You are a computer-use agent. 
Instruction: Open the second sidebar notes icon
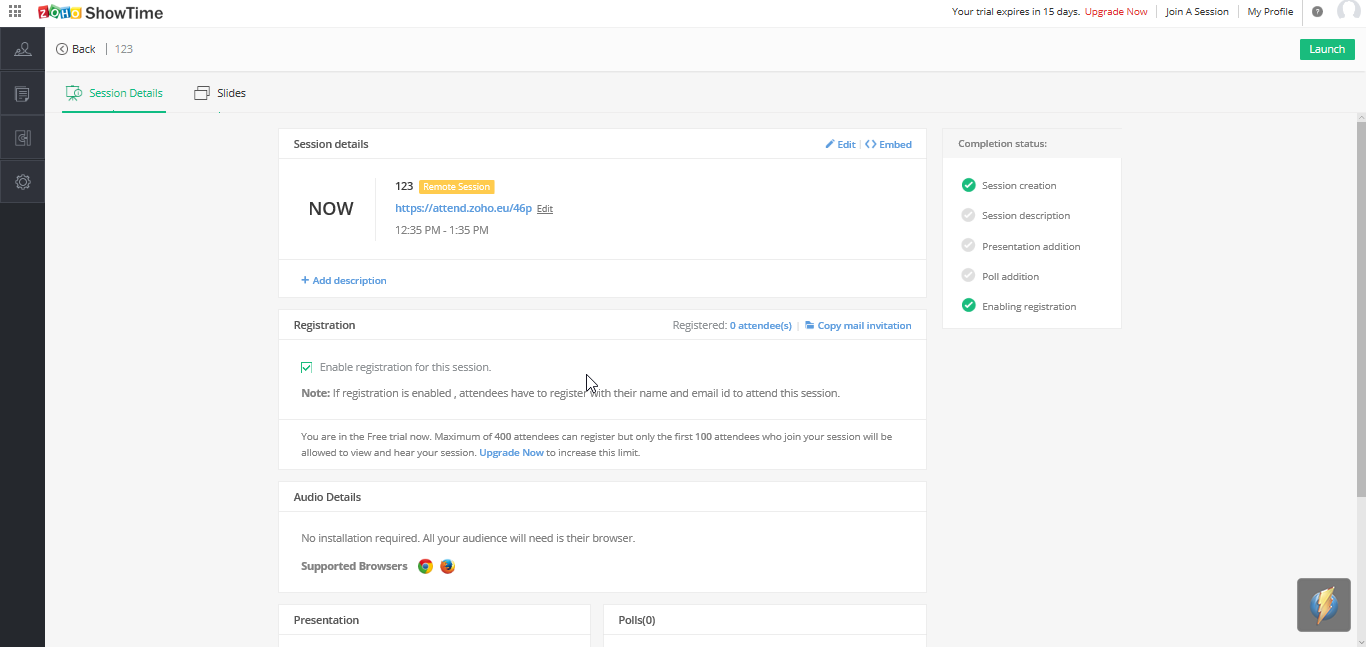(22, 94)
